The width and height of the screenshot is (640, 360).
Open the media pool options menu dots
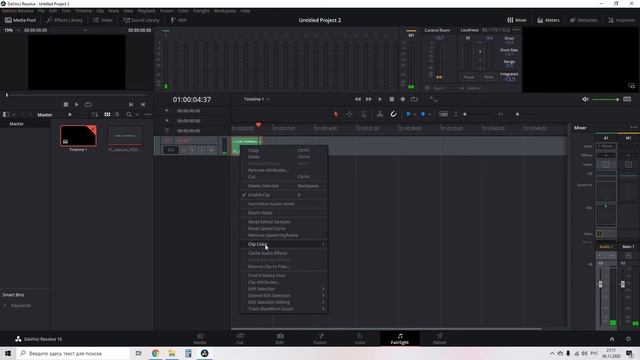click(147, 115)
